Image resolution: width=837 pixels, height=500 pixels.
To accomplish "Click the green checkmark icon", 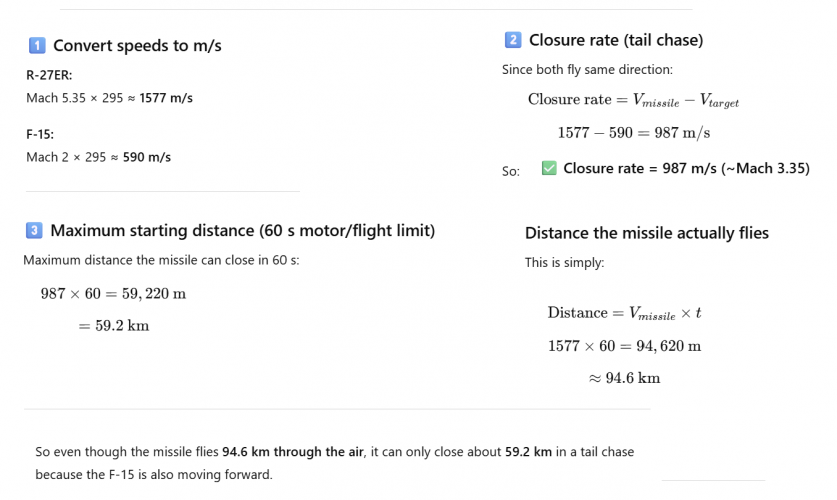I will click(548, 169).
